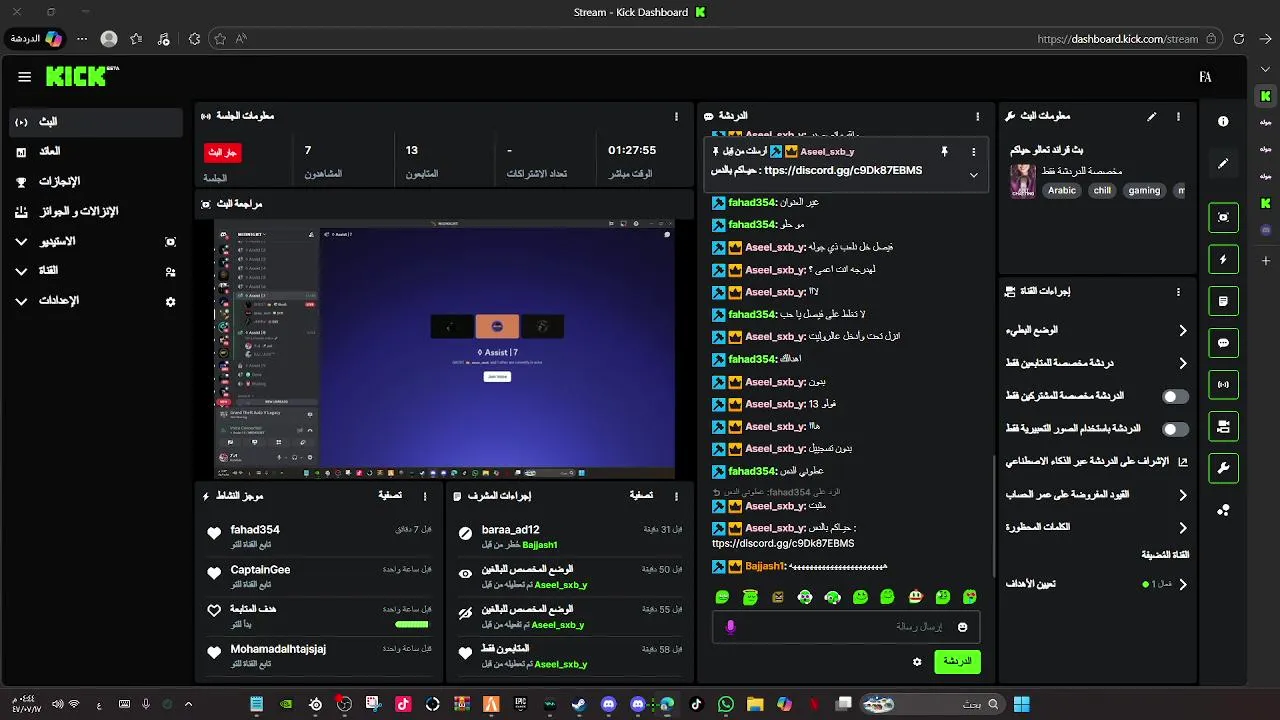
Task: Open the channel actions panel three-dot menu
Action: click(1178, 292)
